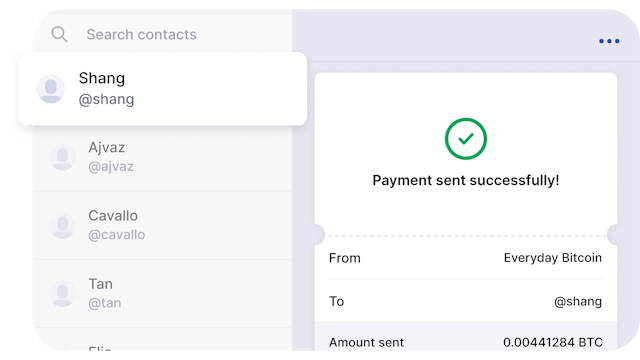Focus the Search contacts field
This screenshot has width=640, height=360.
(163, 34)
